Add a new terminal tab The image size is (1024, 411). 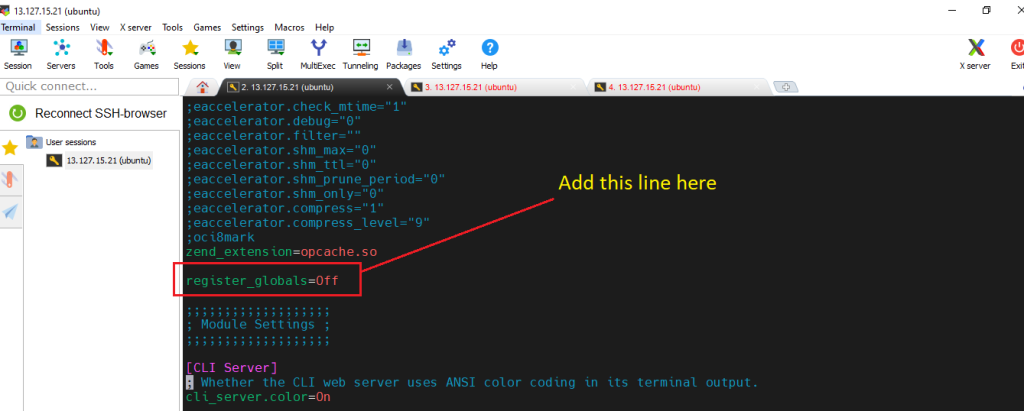tap(786, 87)
